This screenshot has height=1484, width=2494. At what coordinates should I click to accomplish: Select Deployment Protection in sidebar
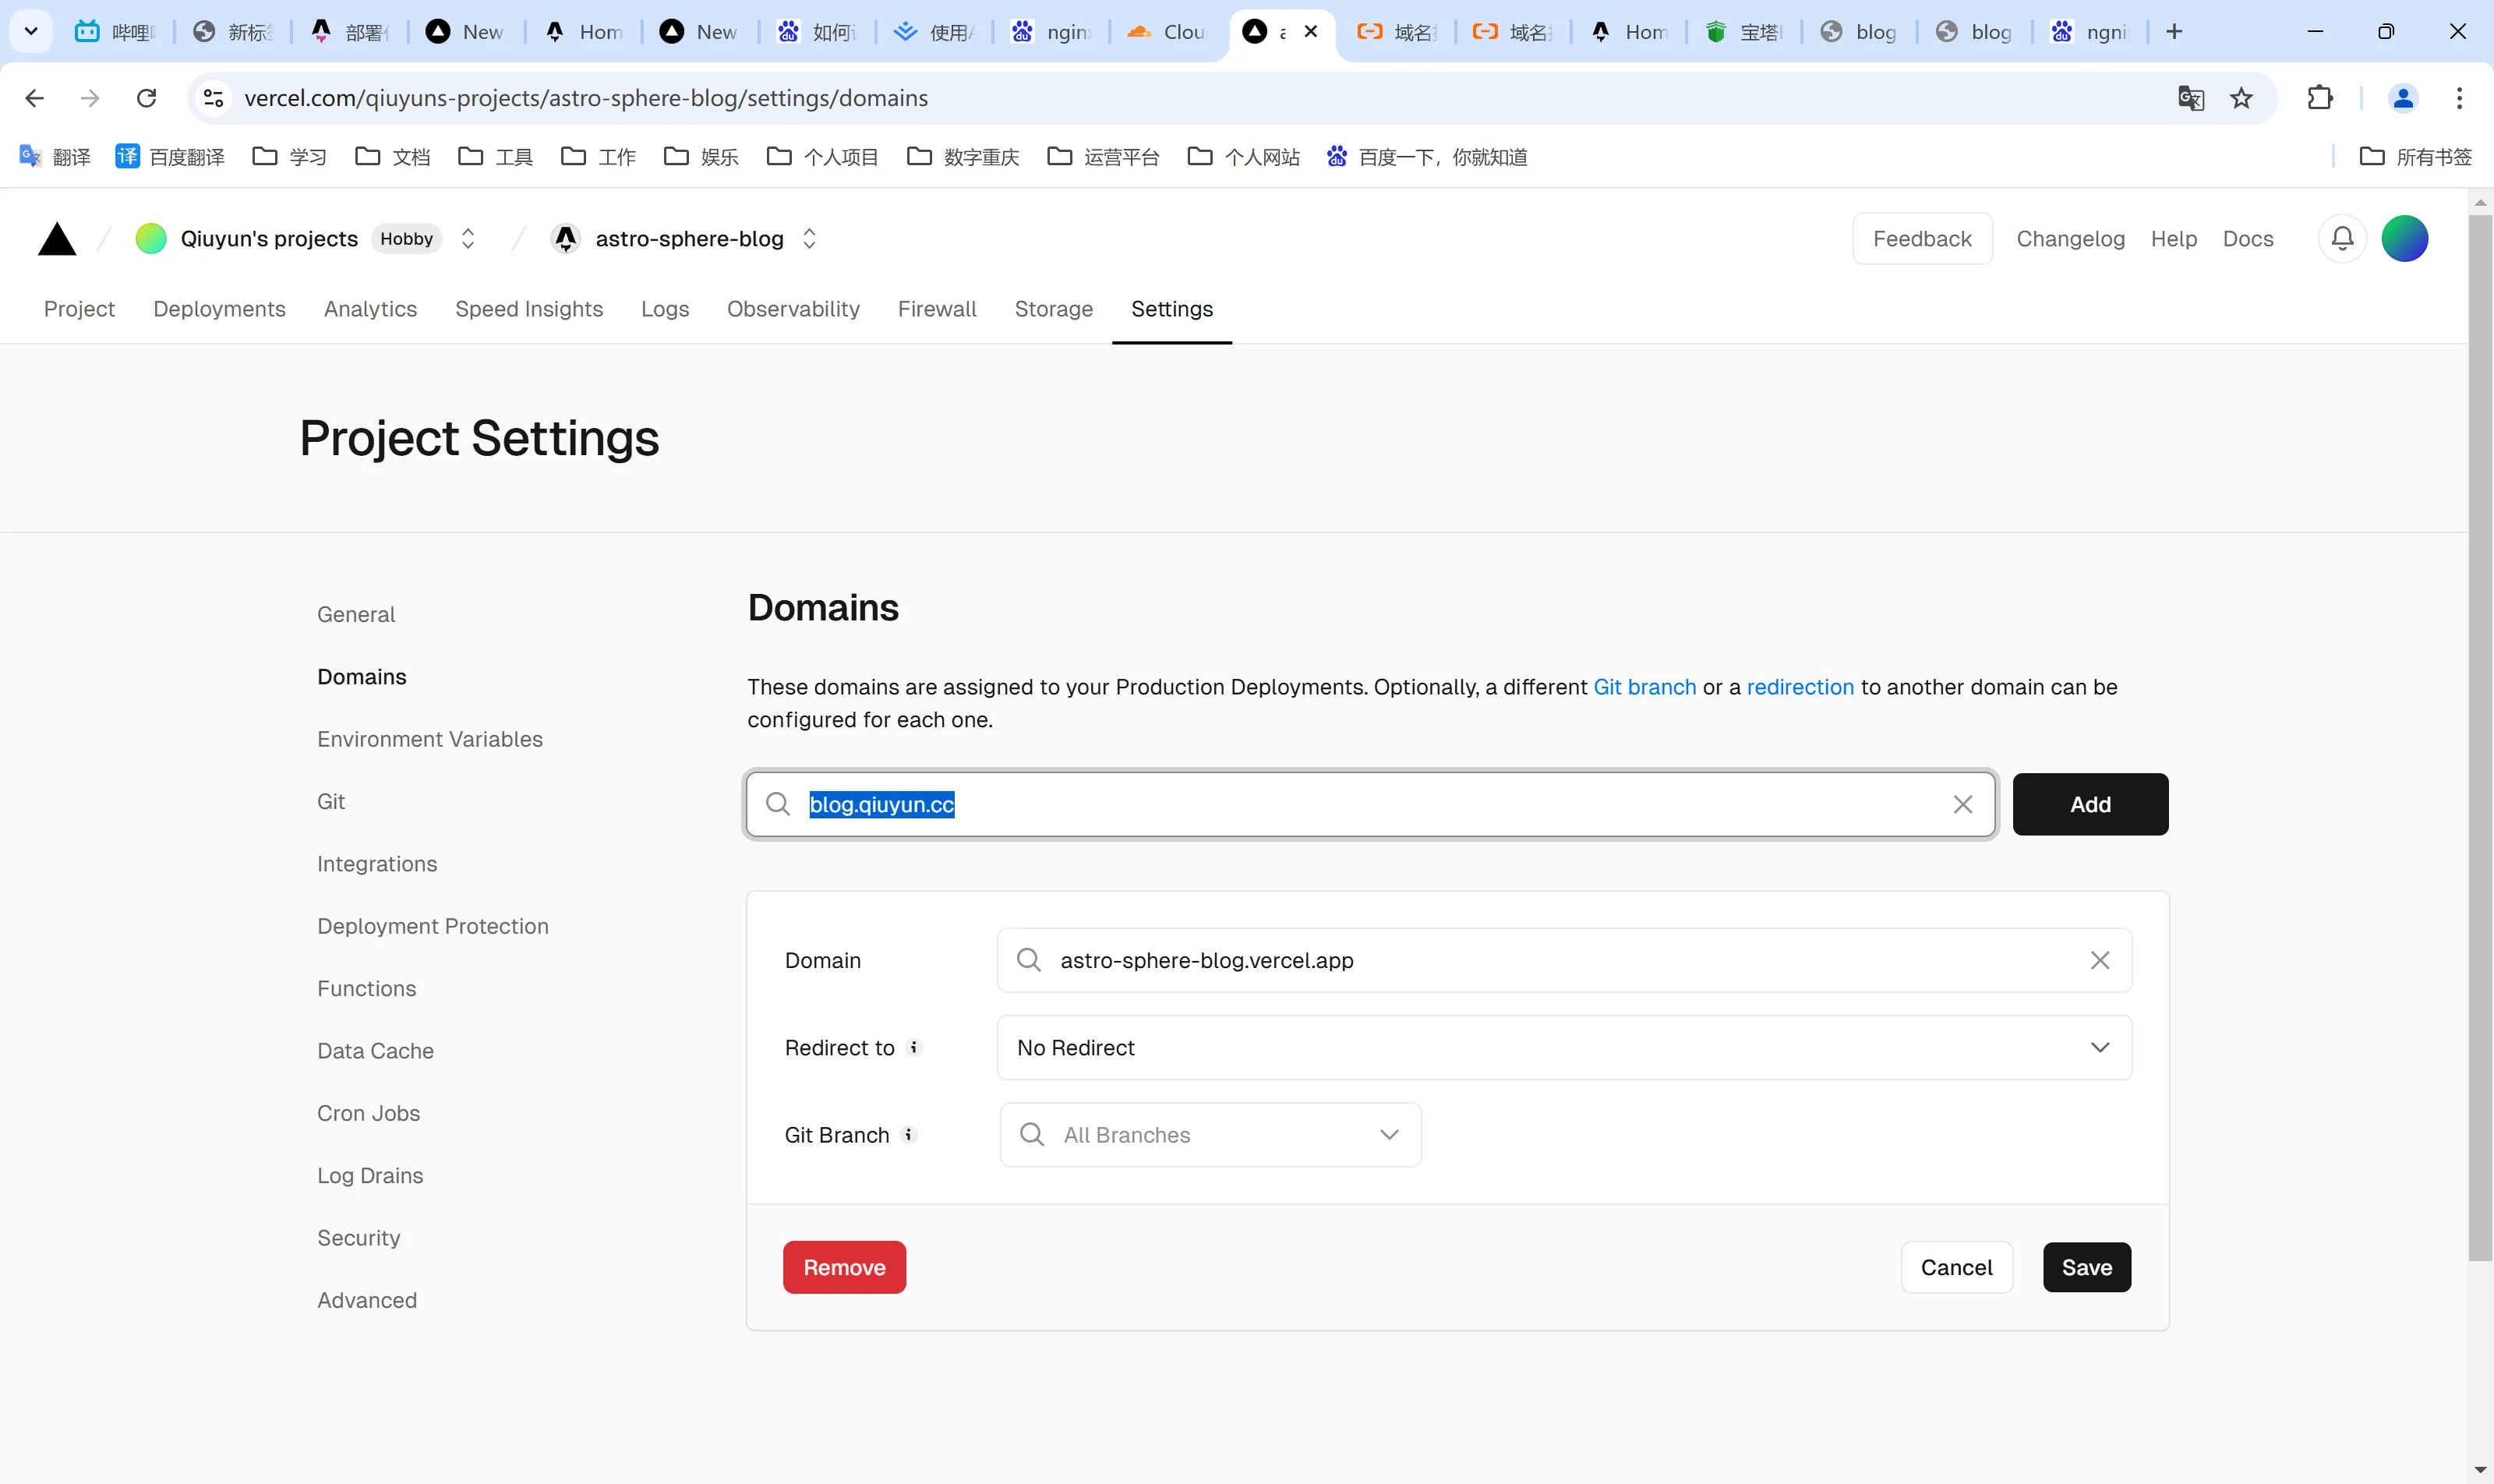[433, 926]
